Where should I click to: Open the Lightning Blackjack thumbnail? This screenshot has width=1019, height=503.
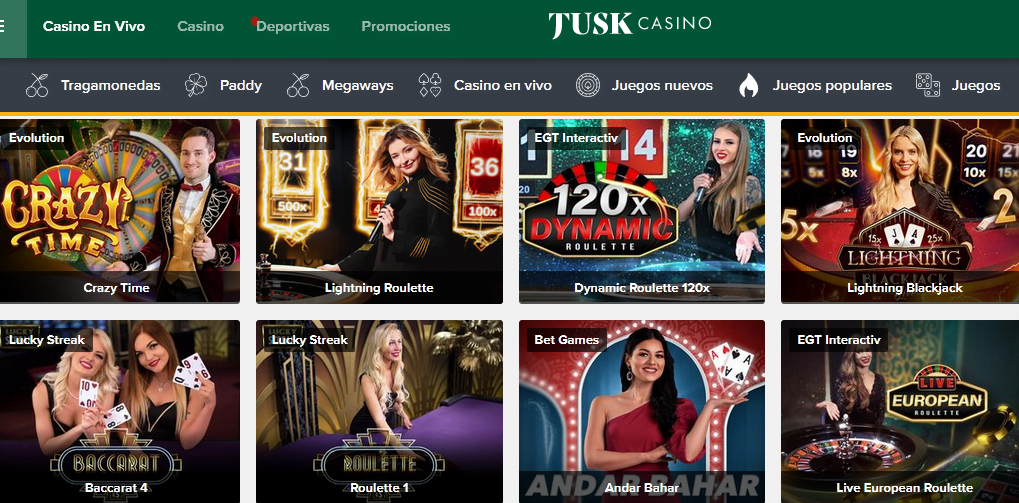900,211
